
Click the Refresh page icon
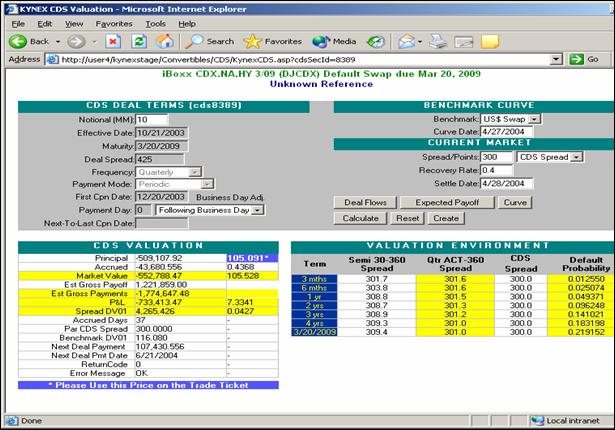click(x=138, y=41)
